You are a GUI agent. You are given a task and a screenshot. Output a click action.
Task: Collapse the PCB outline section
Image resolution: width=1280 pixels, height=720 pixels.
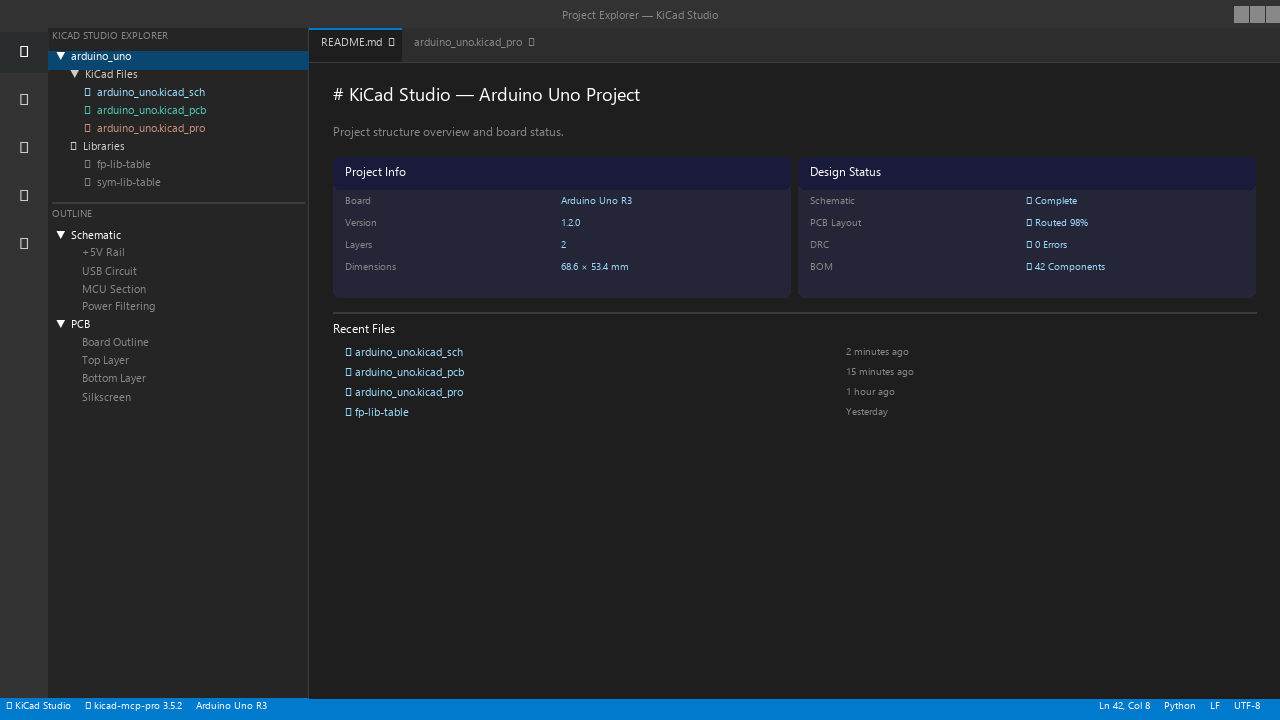[61, 324]
